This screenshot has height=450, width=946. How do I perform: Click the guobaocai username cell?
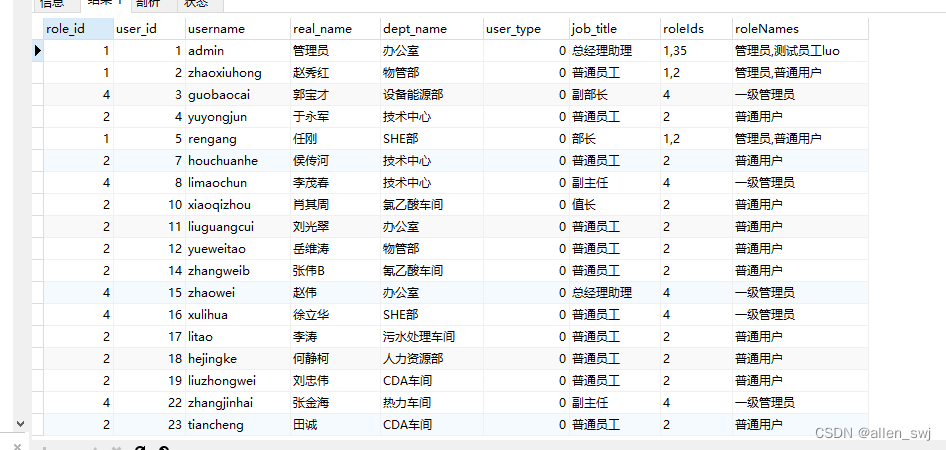tap(238, 95)
